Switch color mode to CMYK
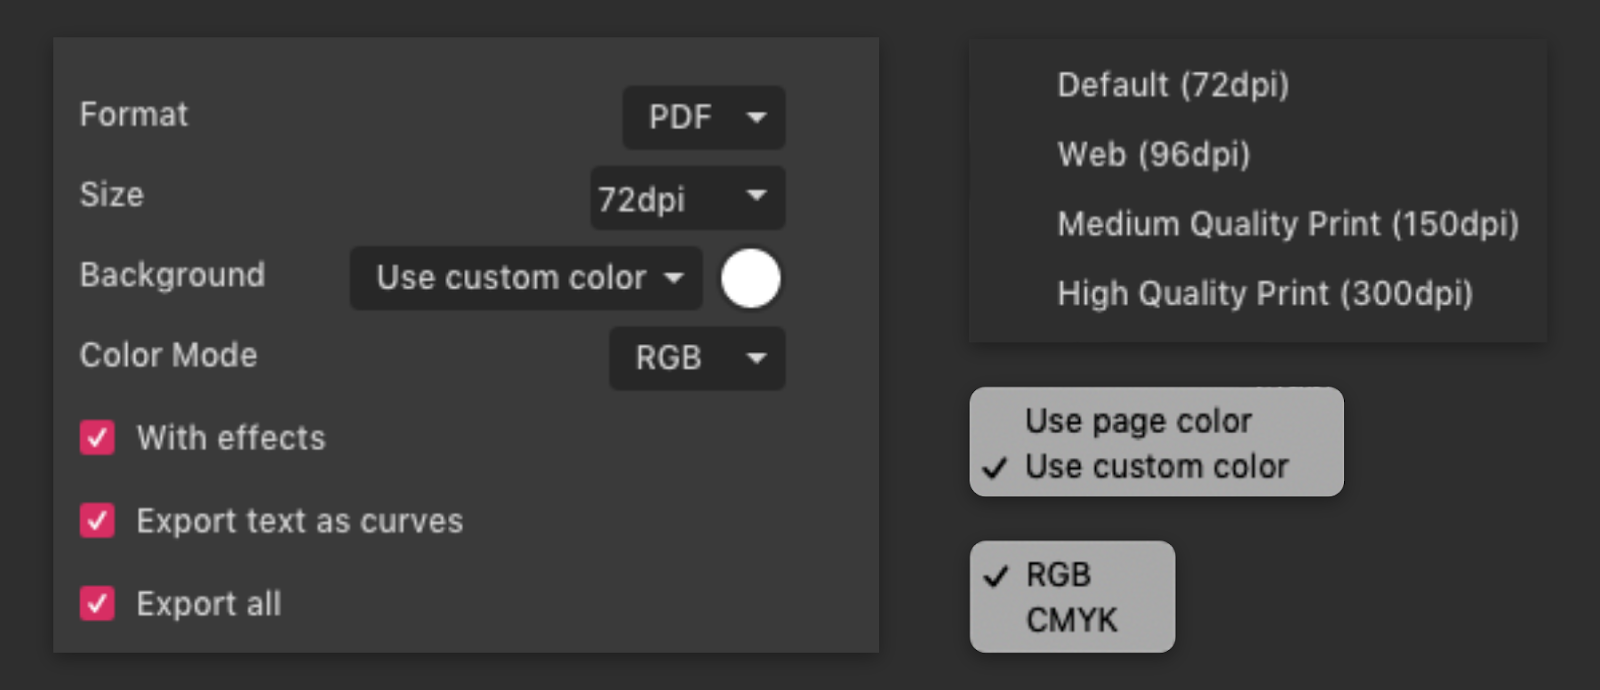1600x690 pixels. (x=1071, y=621)
